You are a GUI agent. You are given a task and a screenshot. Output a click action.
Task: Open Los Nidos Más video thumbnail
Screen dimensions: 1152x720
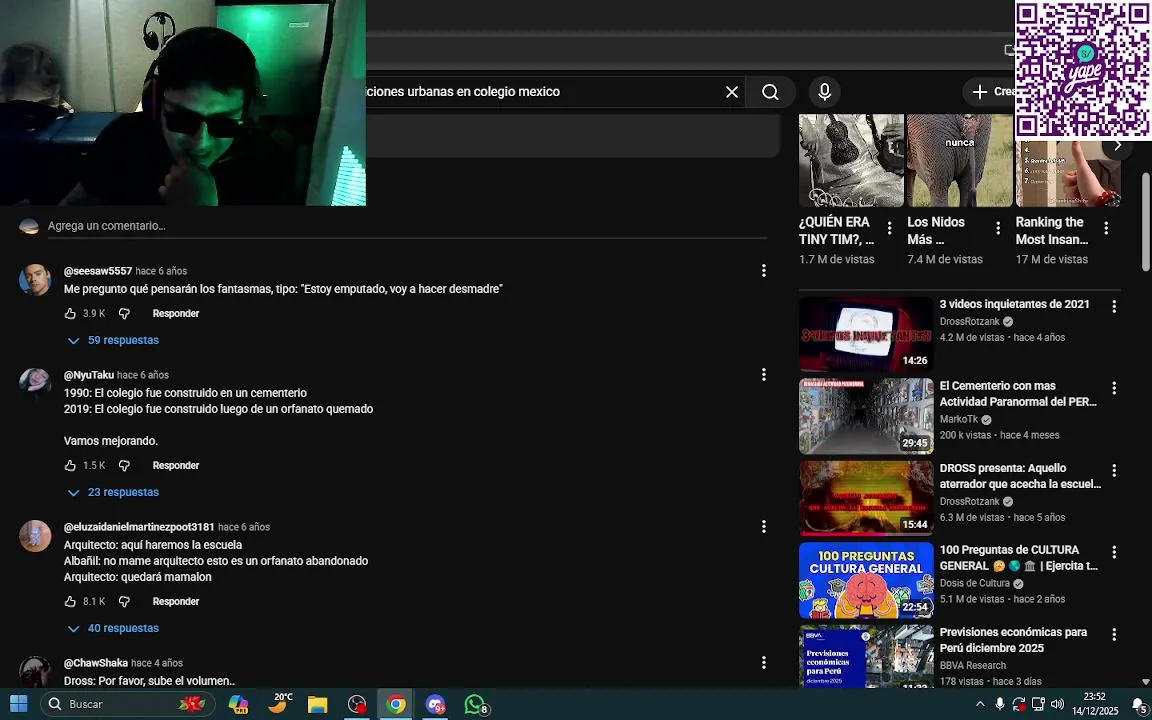pyautogui.click(x=960, y=160)
